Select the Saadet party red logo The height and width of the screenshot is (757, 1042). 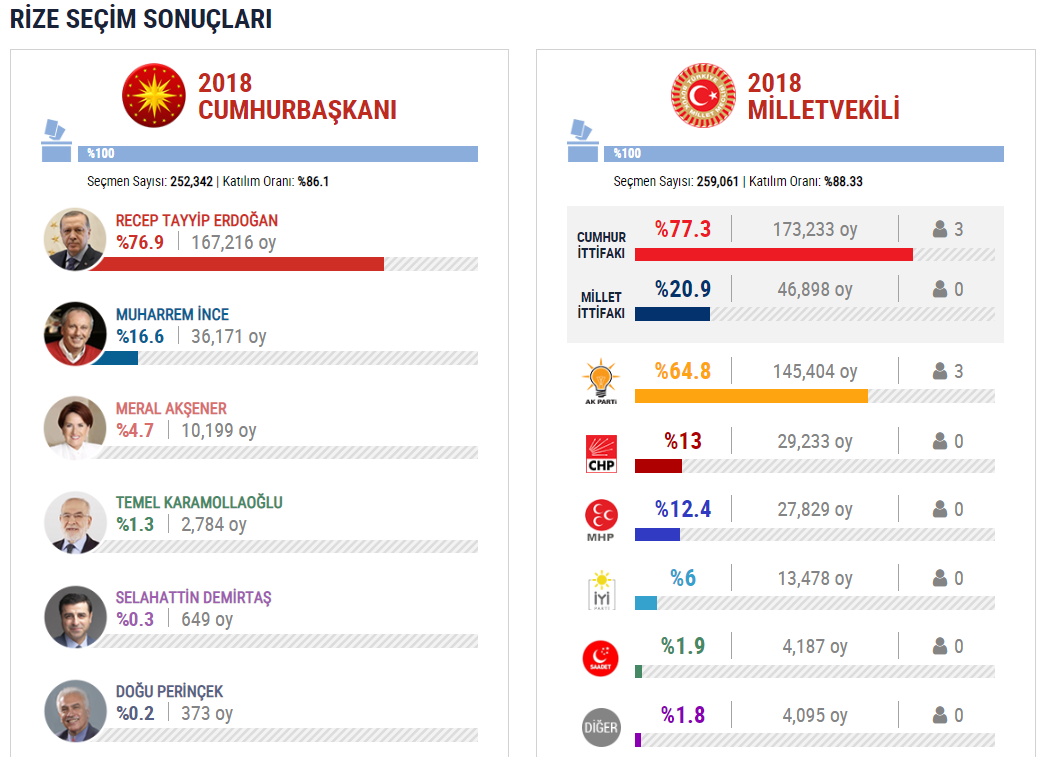[601, 659]
